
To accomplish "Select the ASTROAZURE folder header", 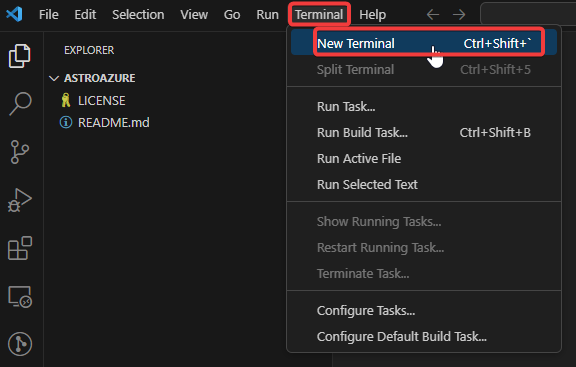I will [100, 78].
